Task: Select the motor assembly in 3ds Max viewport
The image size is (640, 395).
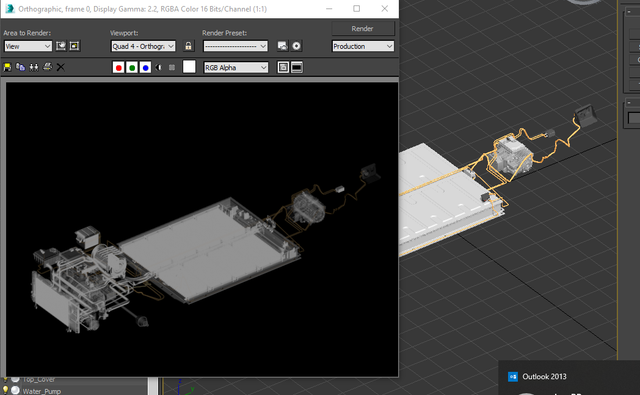Action: tap(513, 155)
